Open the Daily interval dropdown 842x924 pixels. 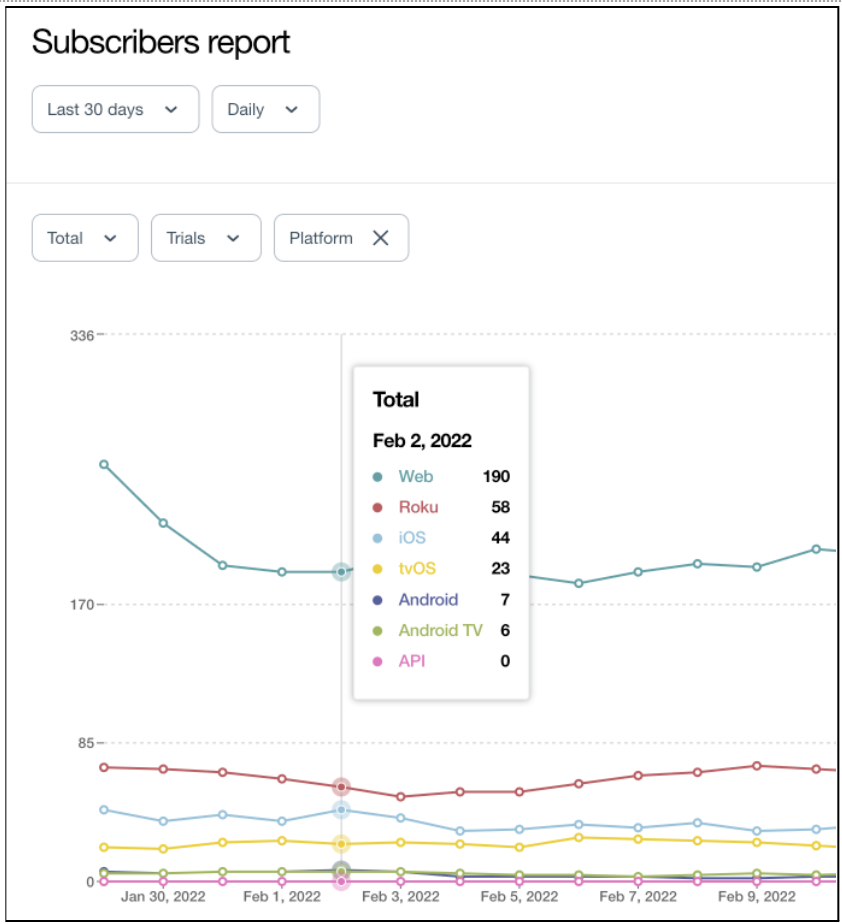pos(265,109)
